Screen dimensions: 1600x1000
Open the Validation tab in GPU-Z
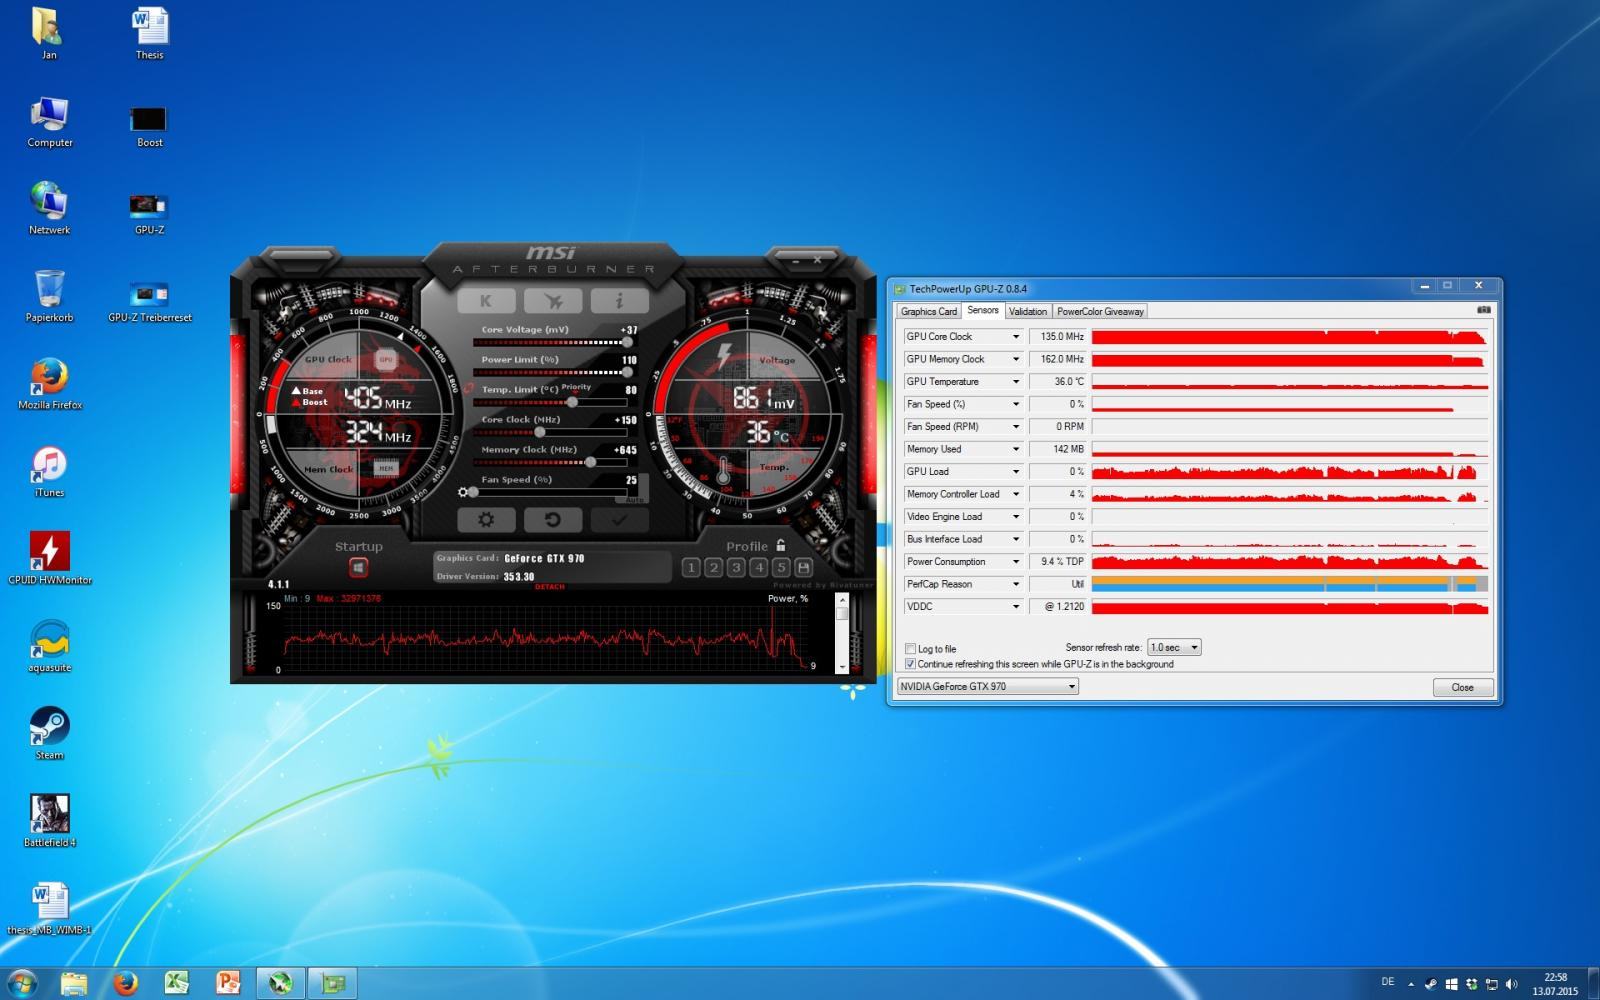1028,311
